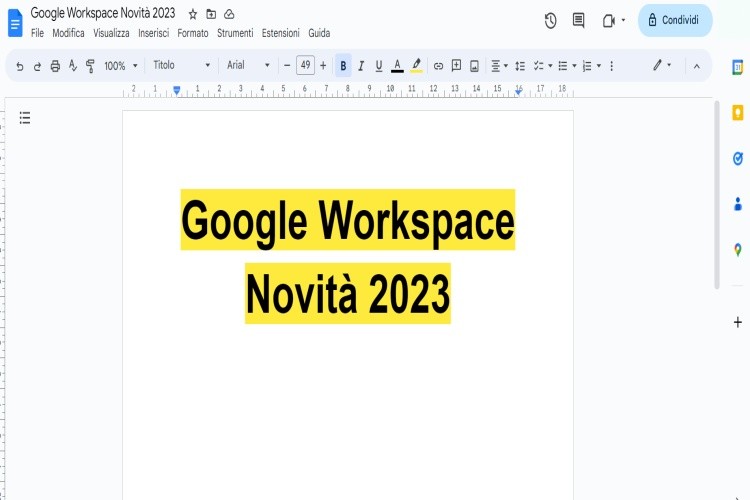Start a Meet video call
Viewport: 750px width, 500px height.
tap(608, 21)
